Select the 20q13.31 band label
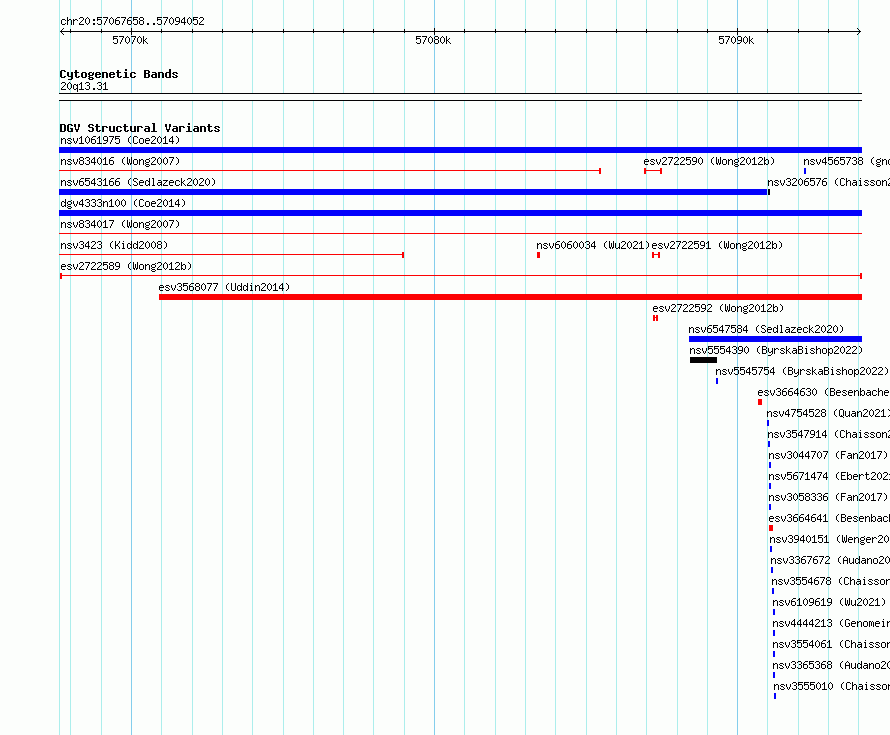The width and height of the screenshot is (890, 735). coord(84,86)
